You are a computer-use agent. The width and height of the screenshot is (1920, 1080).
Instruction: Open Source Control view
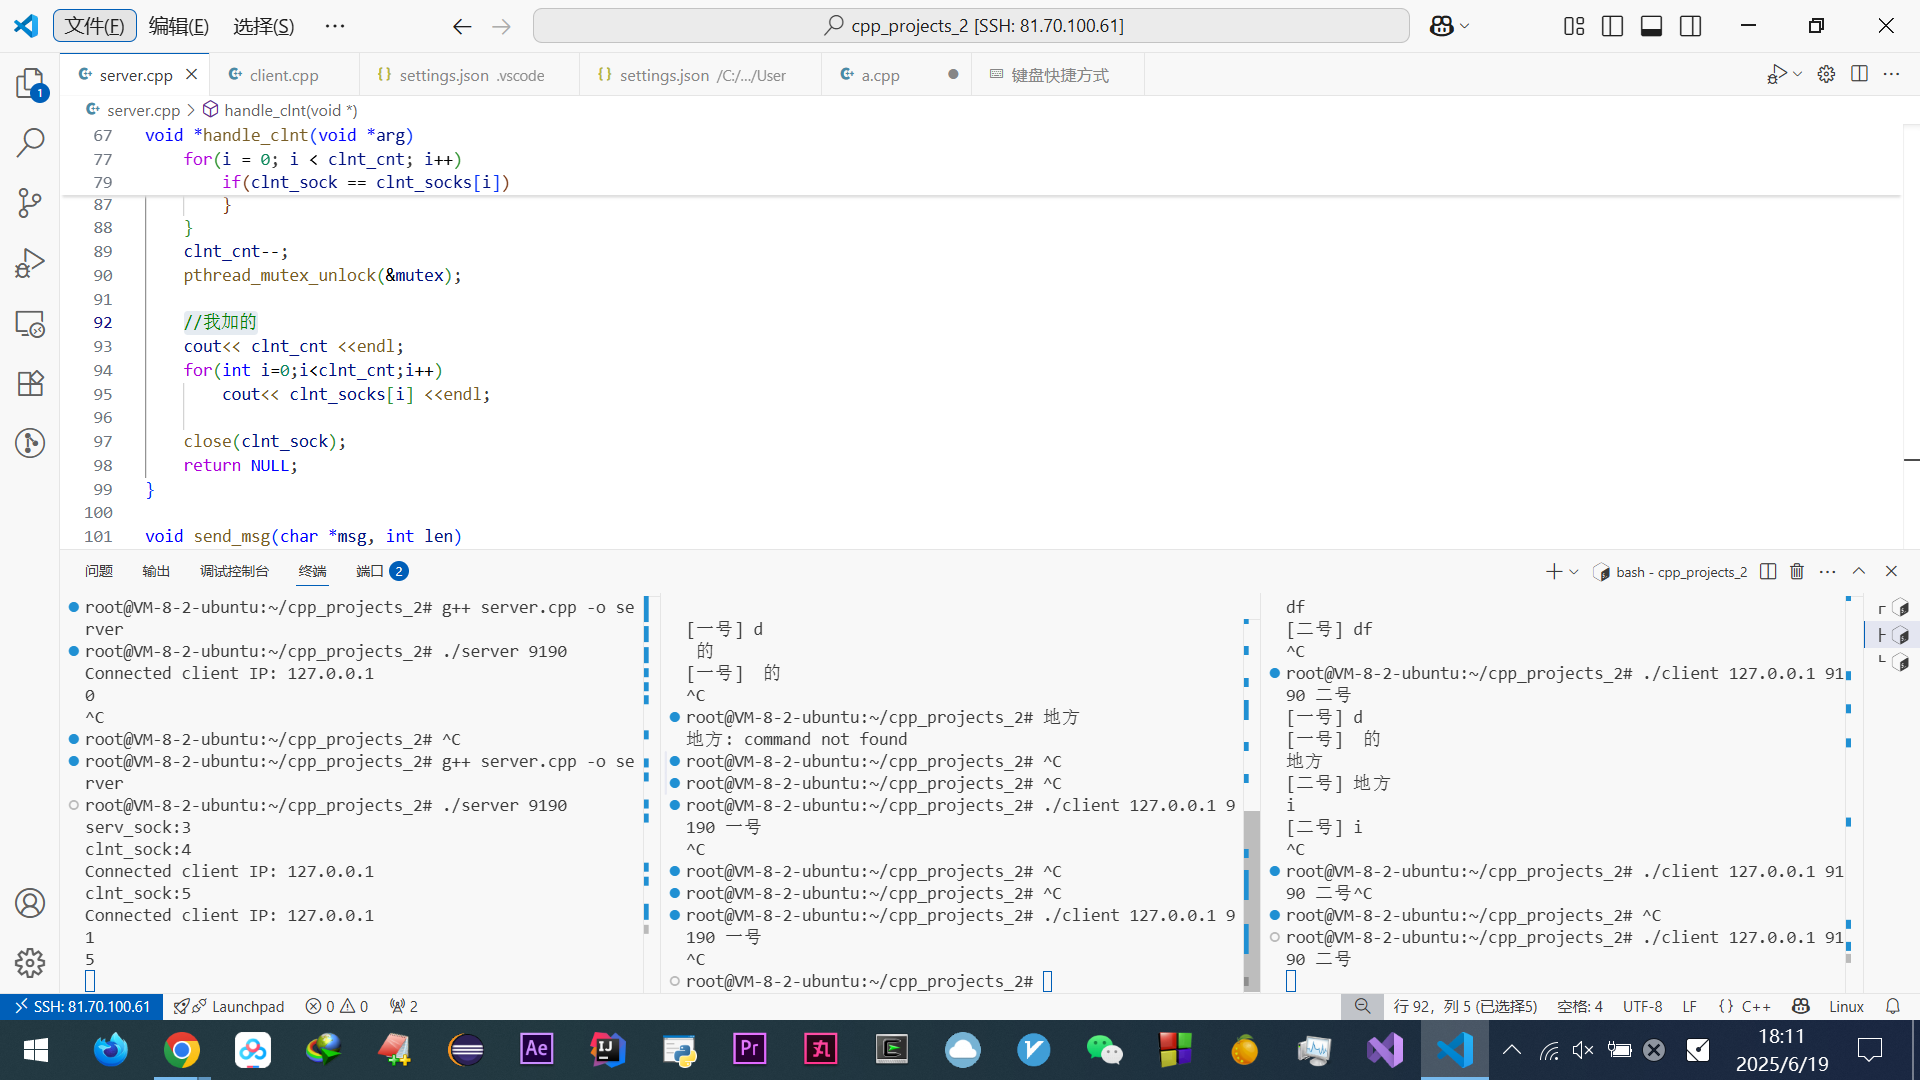[30, 203]
